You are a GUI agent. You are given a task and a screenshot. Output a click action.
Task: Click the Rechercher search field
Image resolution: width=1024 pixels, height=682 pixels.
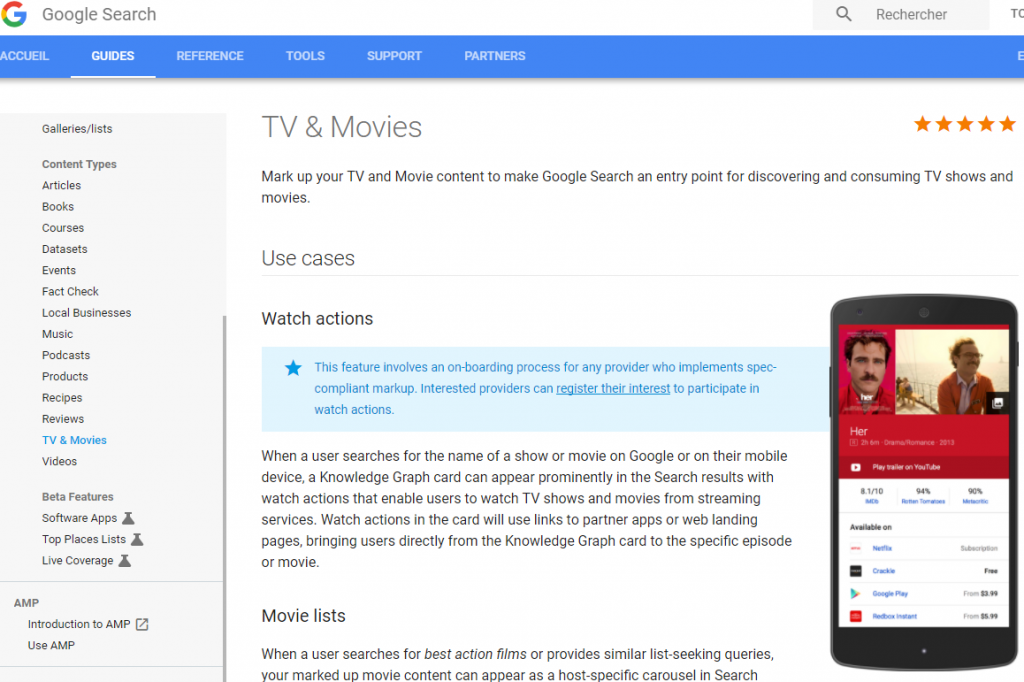[901, 14]
